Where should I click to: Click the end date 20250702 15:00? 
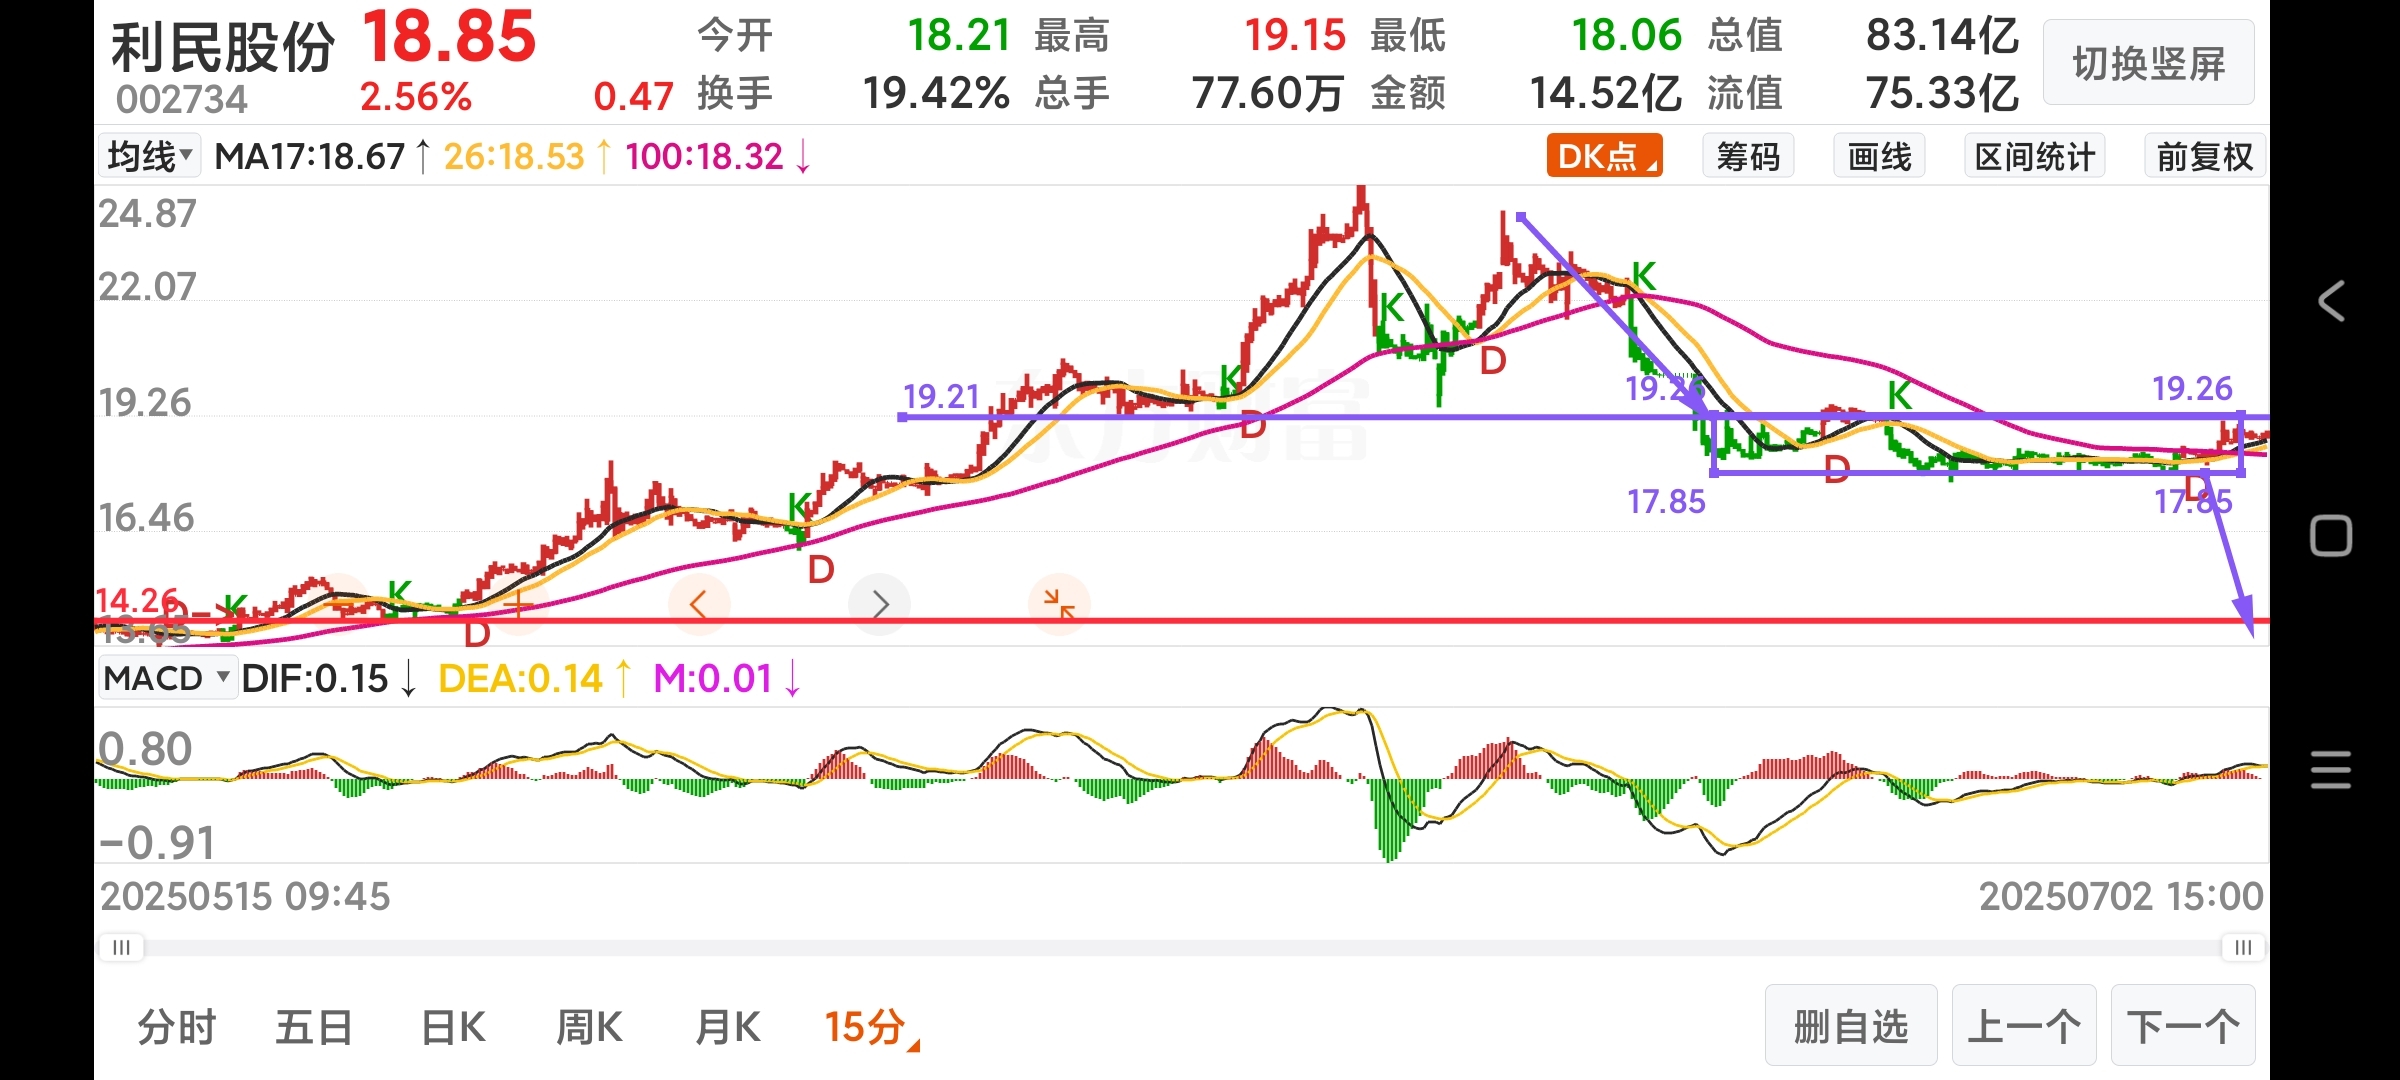coord(2121,896)
